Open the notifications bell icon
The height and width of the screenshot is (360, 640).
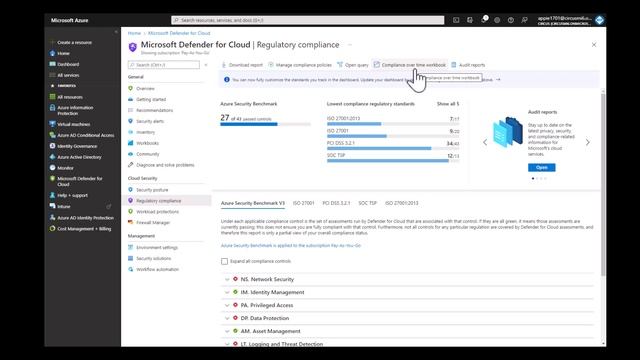coord(484,20)
